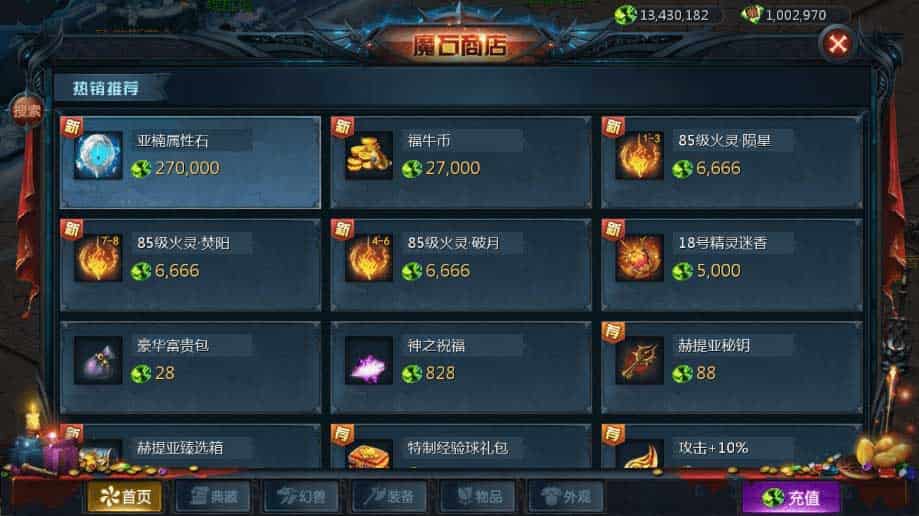
Task: Select the 18号精灵迷香 item icon
Action: pos(639,258)
